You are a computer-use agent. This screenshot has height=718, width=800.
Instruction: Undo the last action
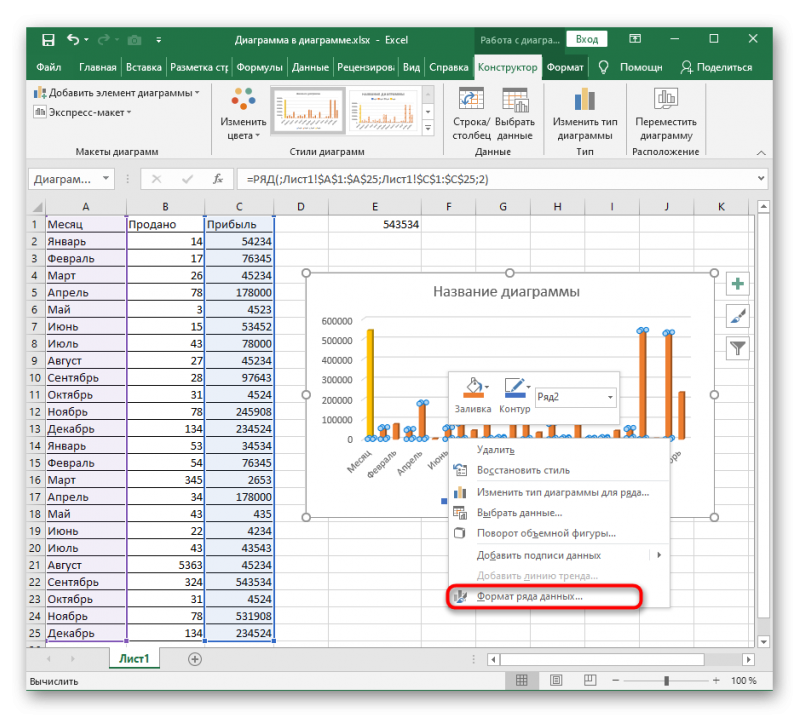coord(73,39)
